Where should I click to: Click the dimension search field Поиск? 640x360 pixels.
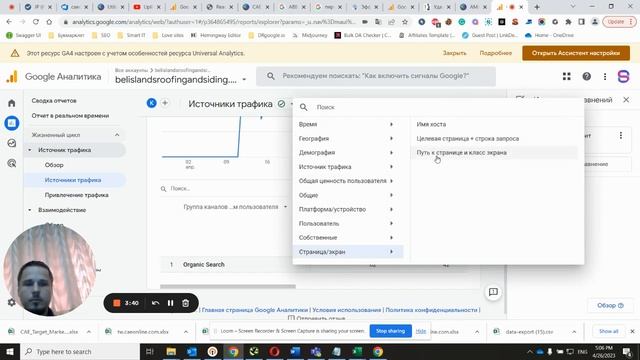click(438, 107)
